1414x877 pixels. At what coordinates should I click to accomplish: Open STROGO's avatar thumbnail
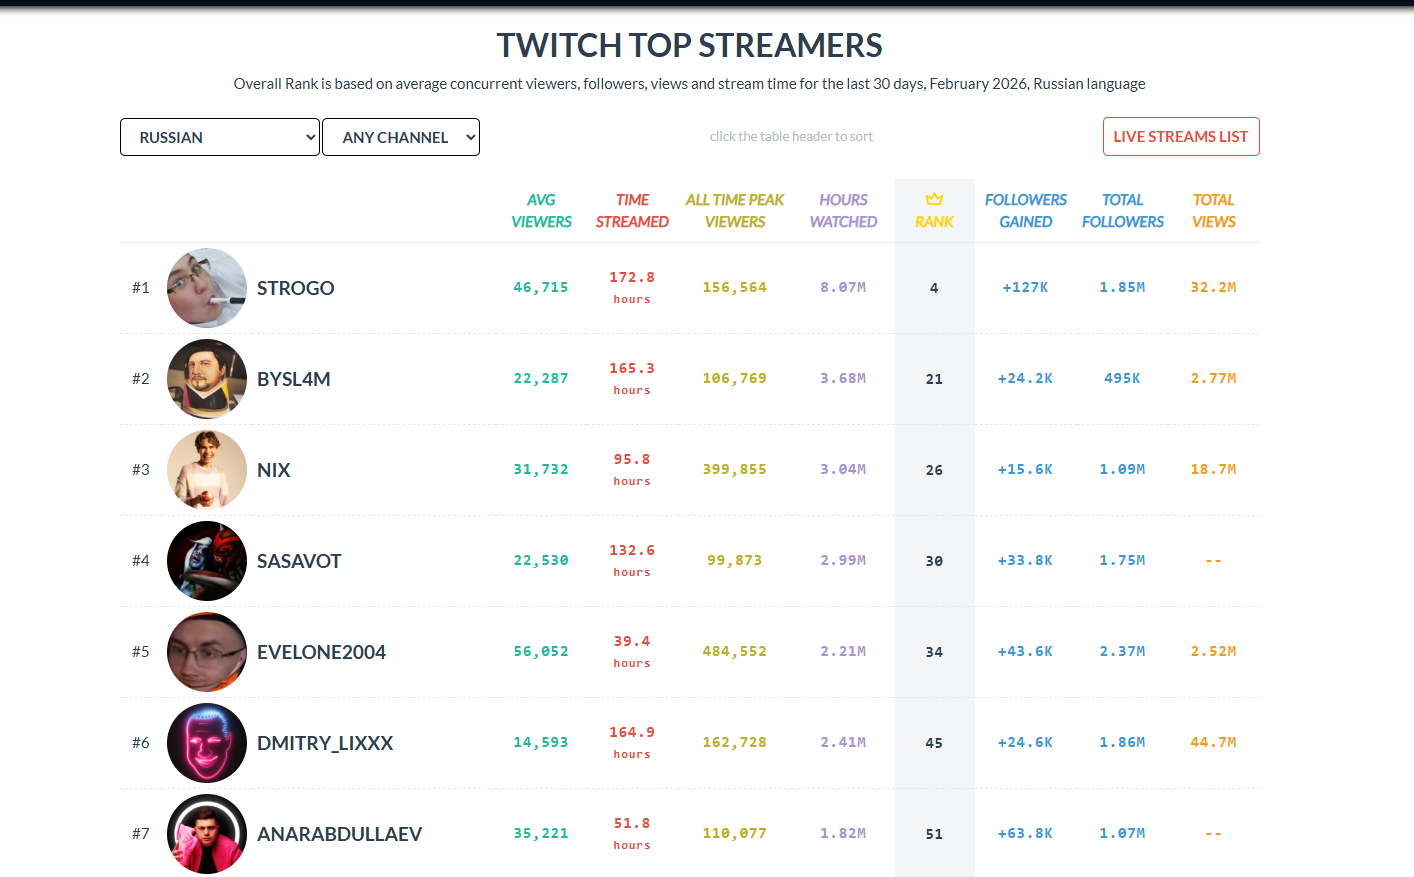pos(207,288)
